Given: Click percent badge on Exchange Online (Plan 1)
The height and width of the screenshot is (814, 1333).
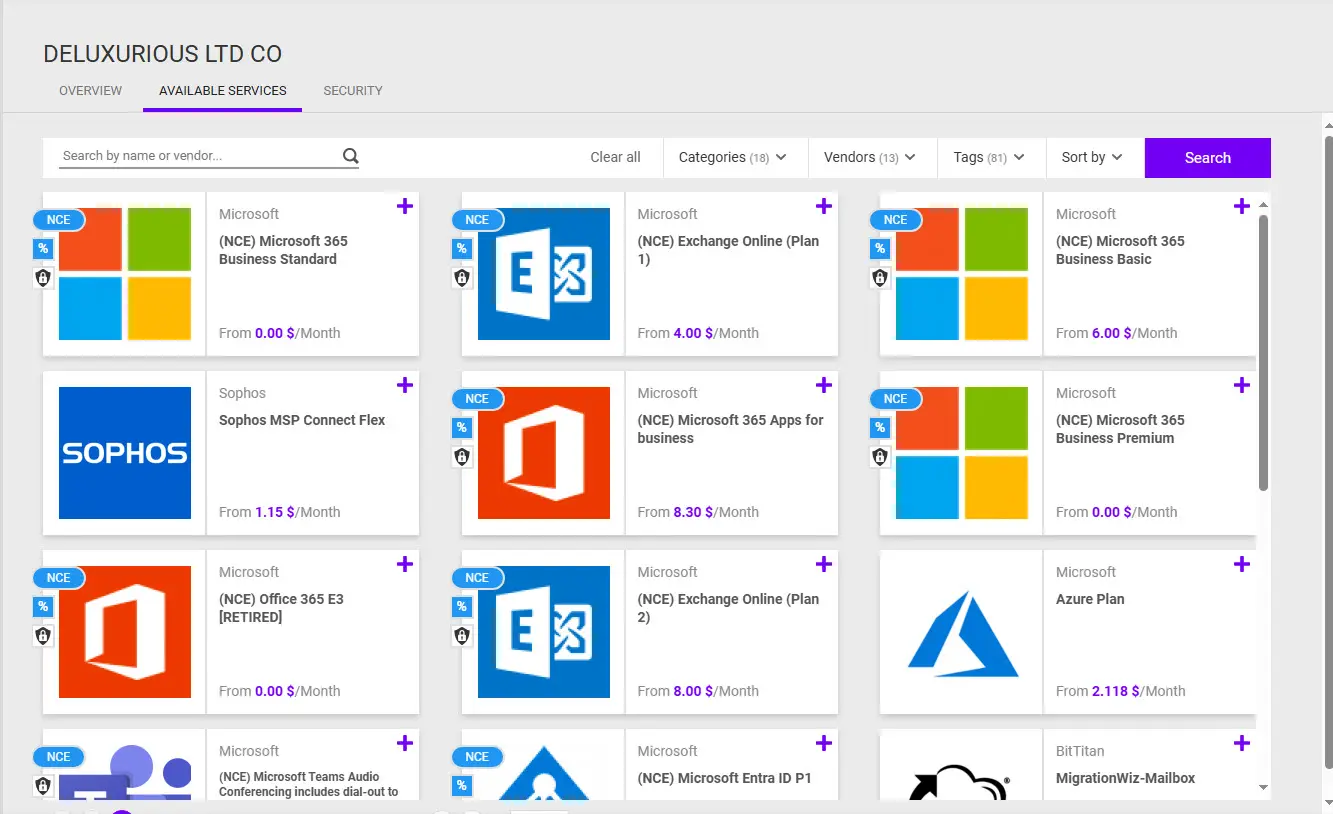Looking at the screenshot, I should [462, 249].
